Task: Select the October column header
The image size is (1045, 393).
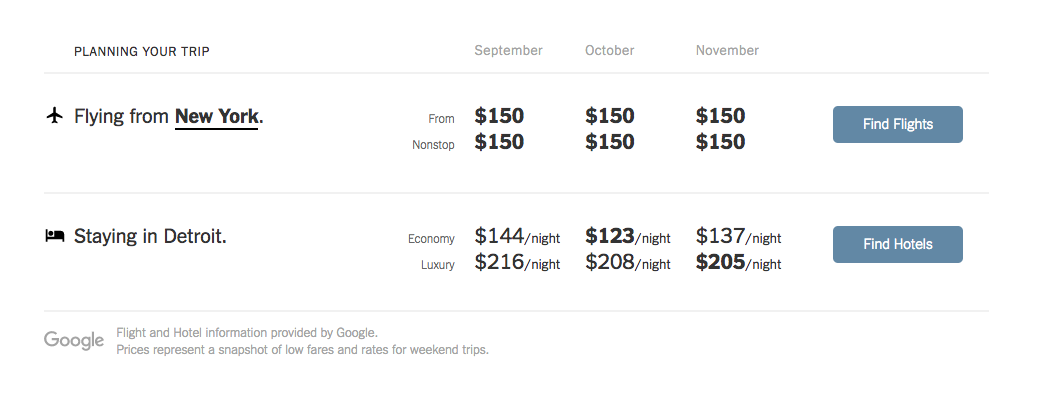Action: [610, 51]
